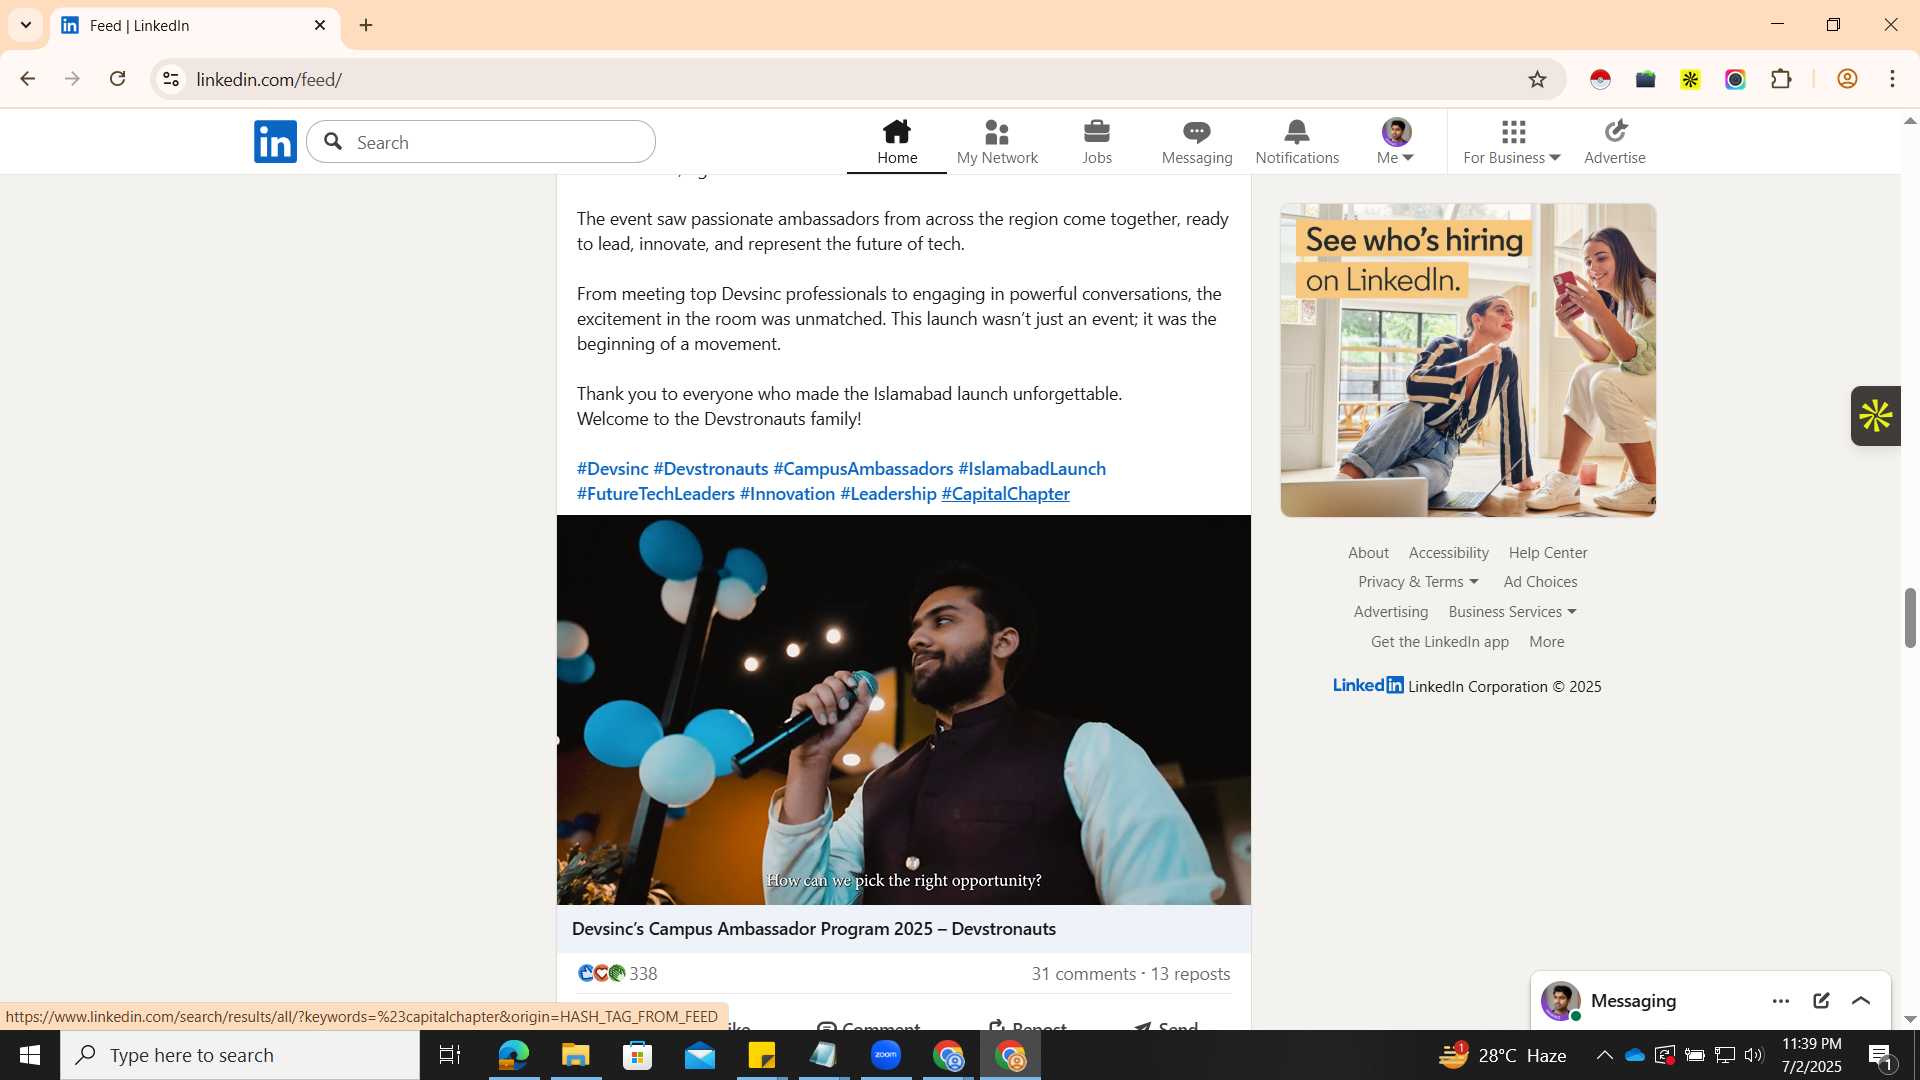
Task: Click the #Devsinc hashtag
Action: pos(612,469)
